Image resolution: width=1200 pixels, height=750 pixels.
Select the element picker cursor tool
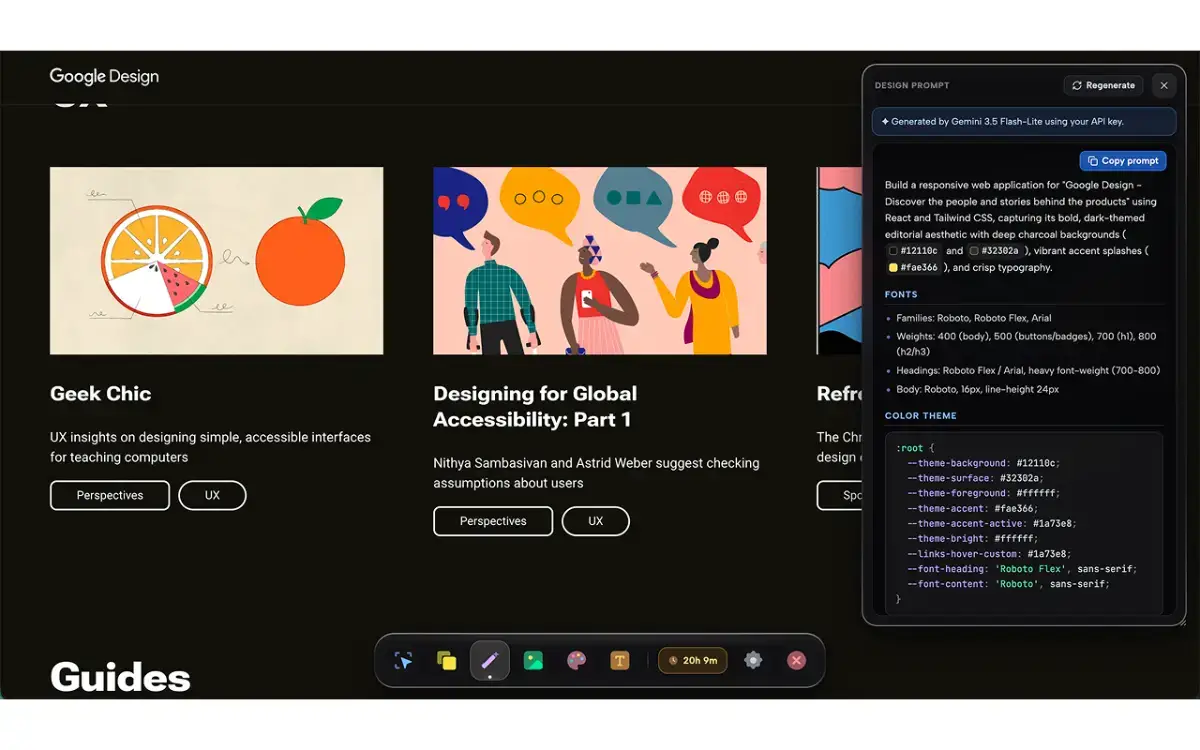pos(403,661)
